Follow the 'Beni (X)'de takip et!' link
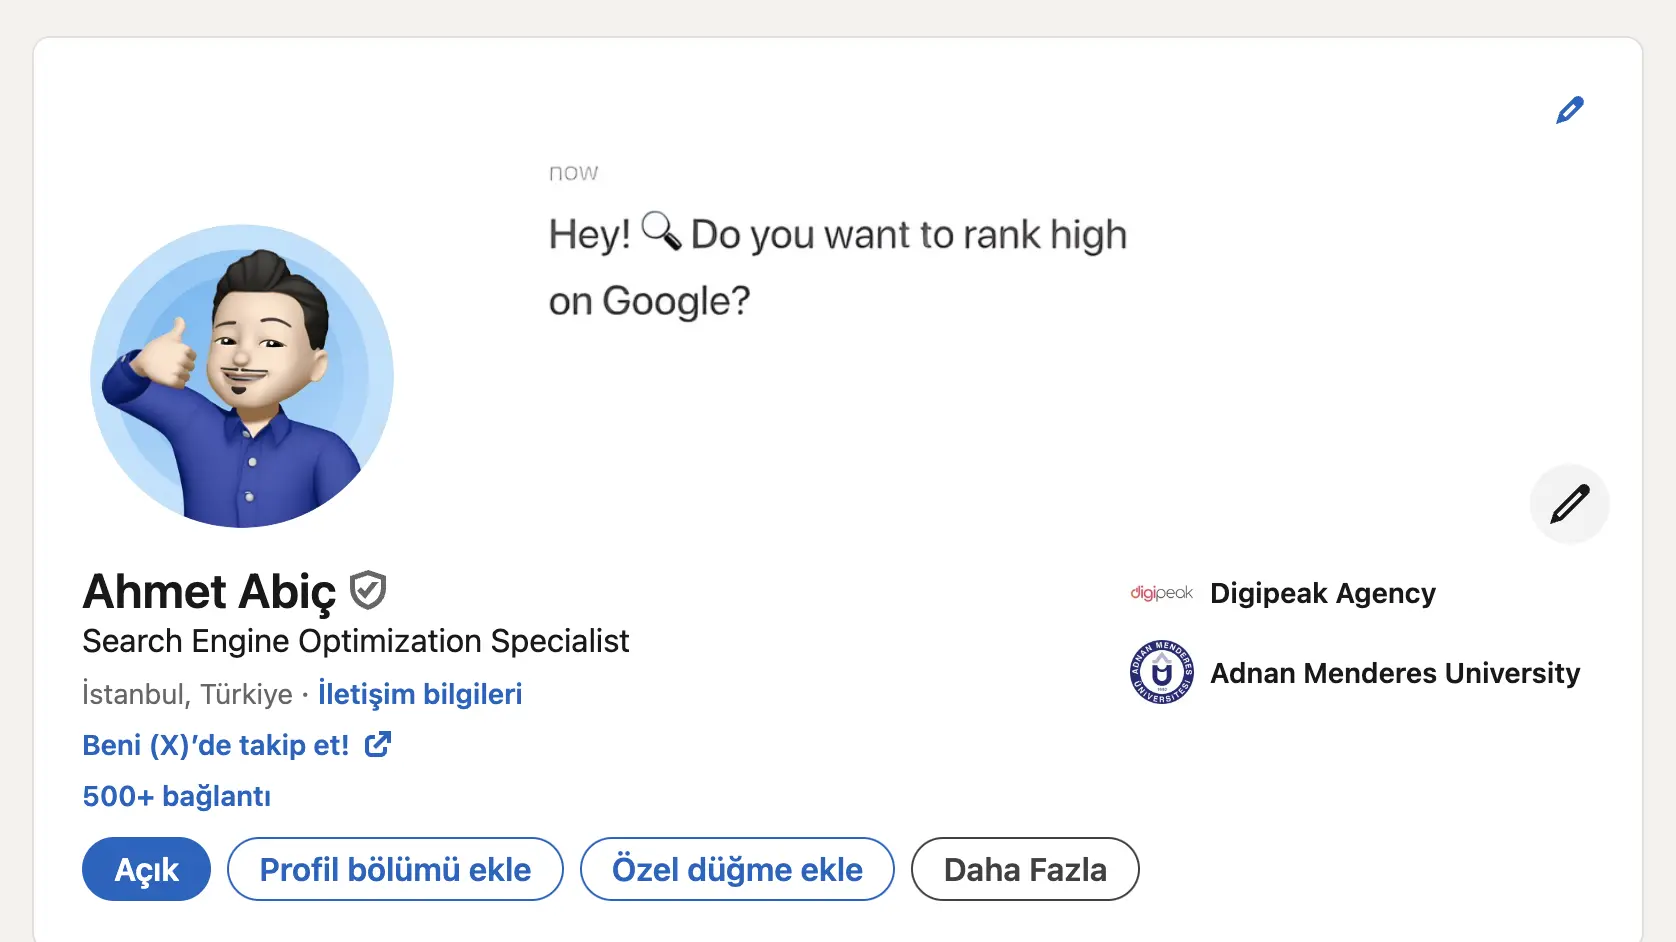The image size is (1676, 942). coord(216,745)
